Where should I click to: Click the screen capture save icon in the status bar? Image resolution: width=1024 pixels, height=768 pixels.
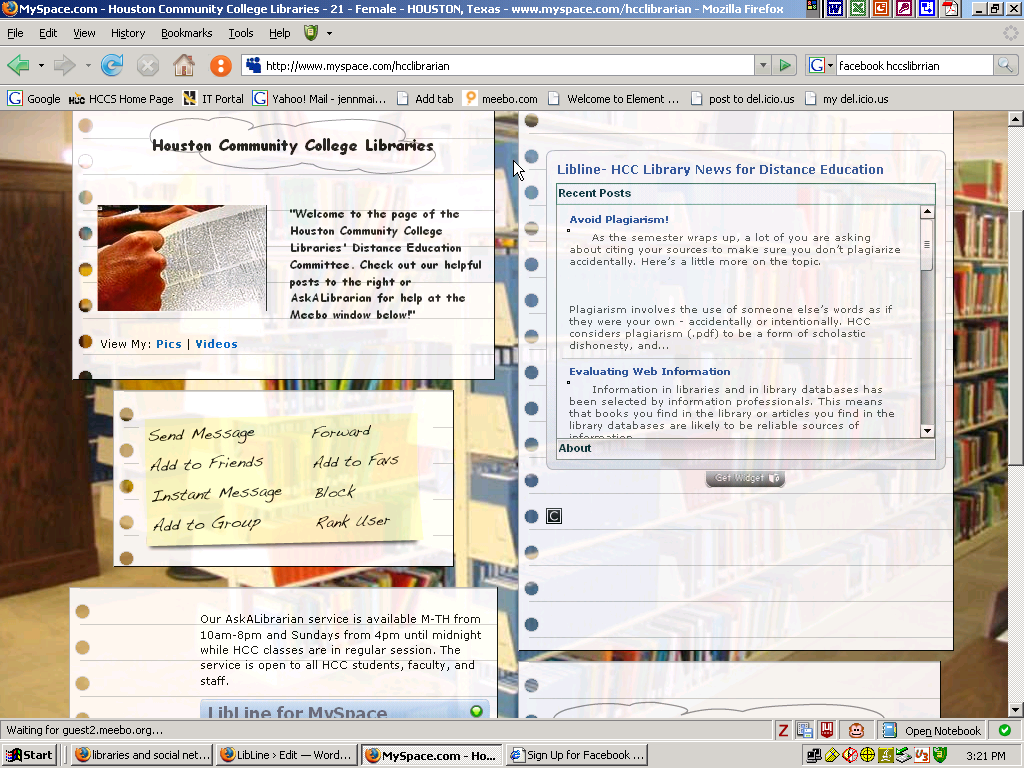[805, 730]
